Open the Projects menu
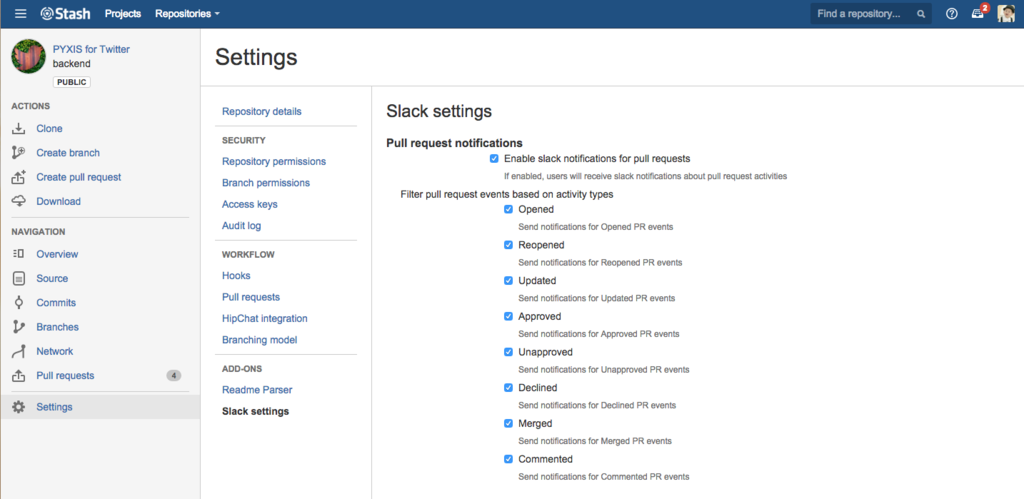Screen dimensions: 1024x499 123,14
